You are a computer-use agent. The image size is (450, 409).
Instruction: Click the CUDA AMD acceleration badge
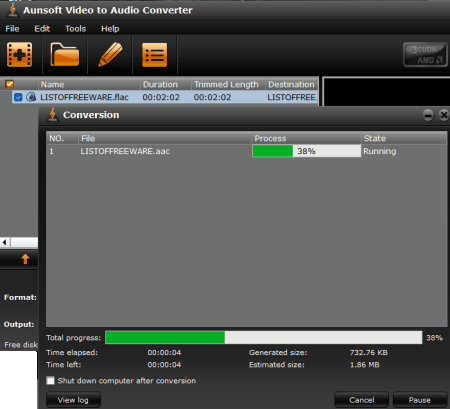425,55
